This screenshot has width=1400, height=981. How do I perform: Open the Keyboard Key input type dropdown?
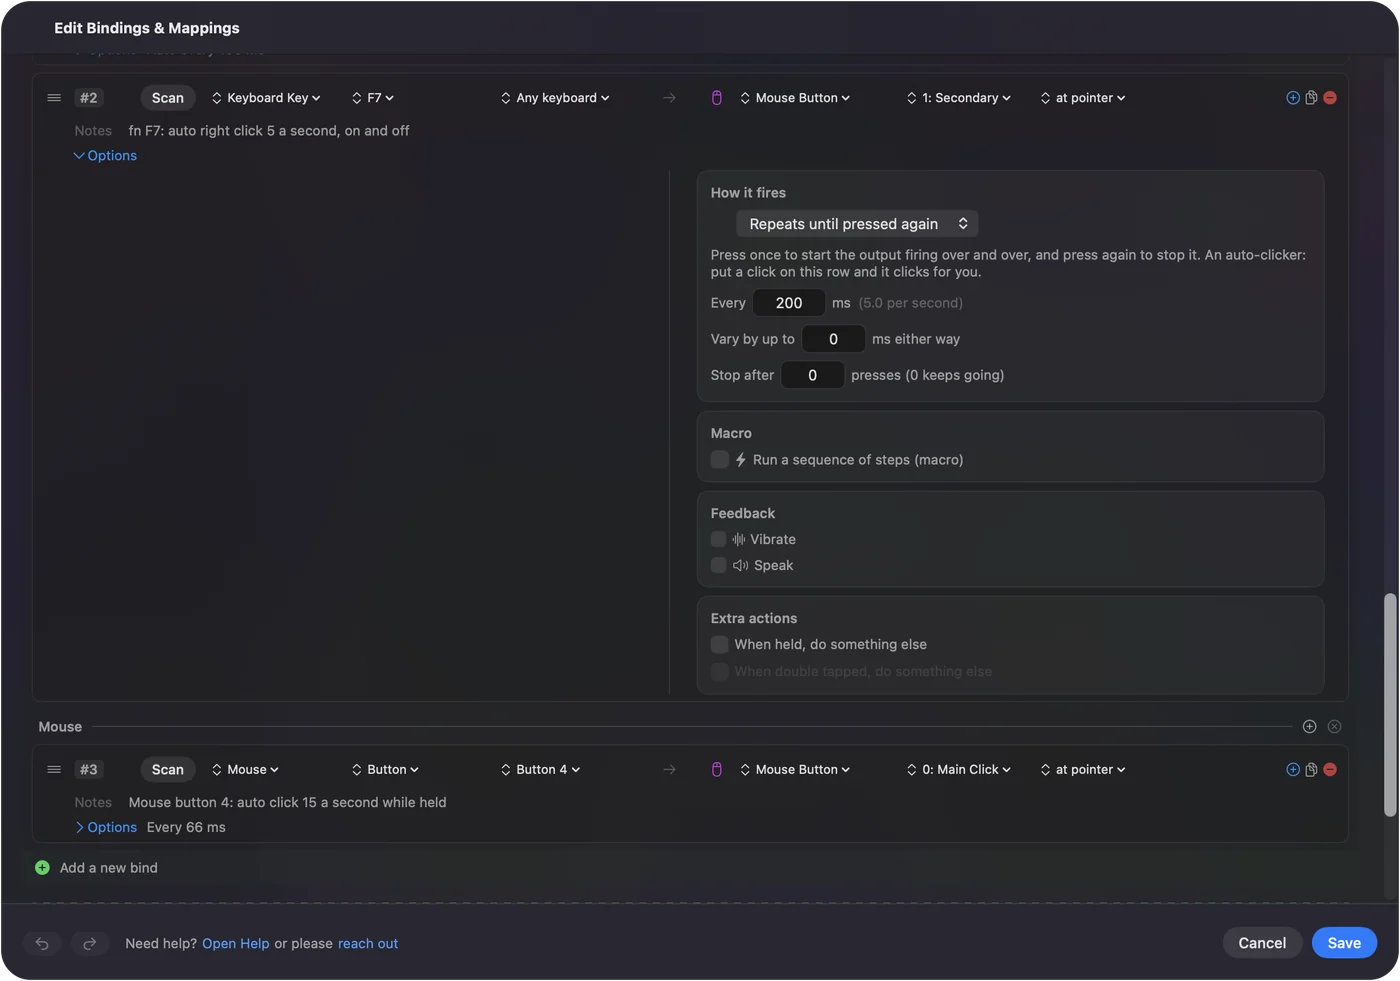click(266, 98)
